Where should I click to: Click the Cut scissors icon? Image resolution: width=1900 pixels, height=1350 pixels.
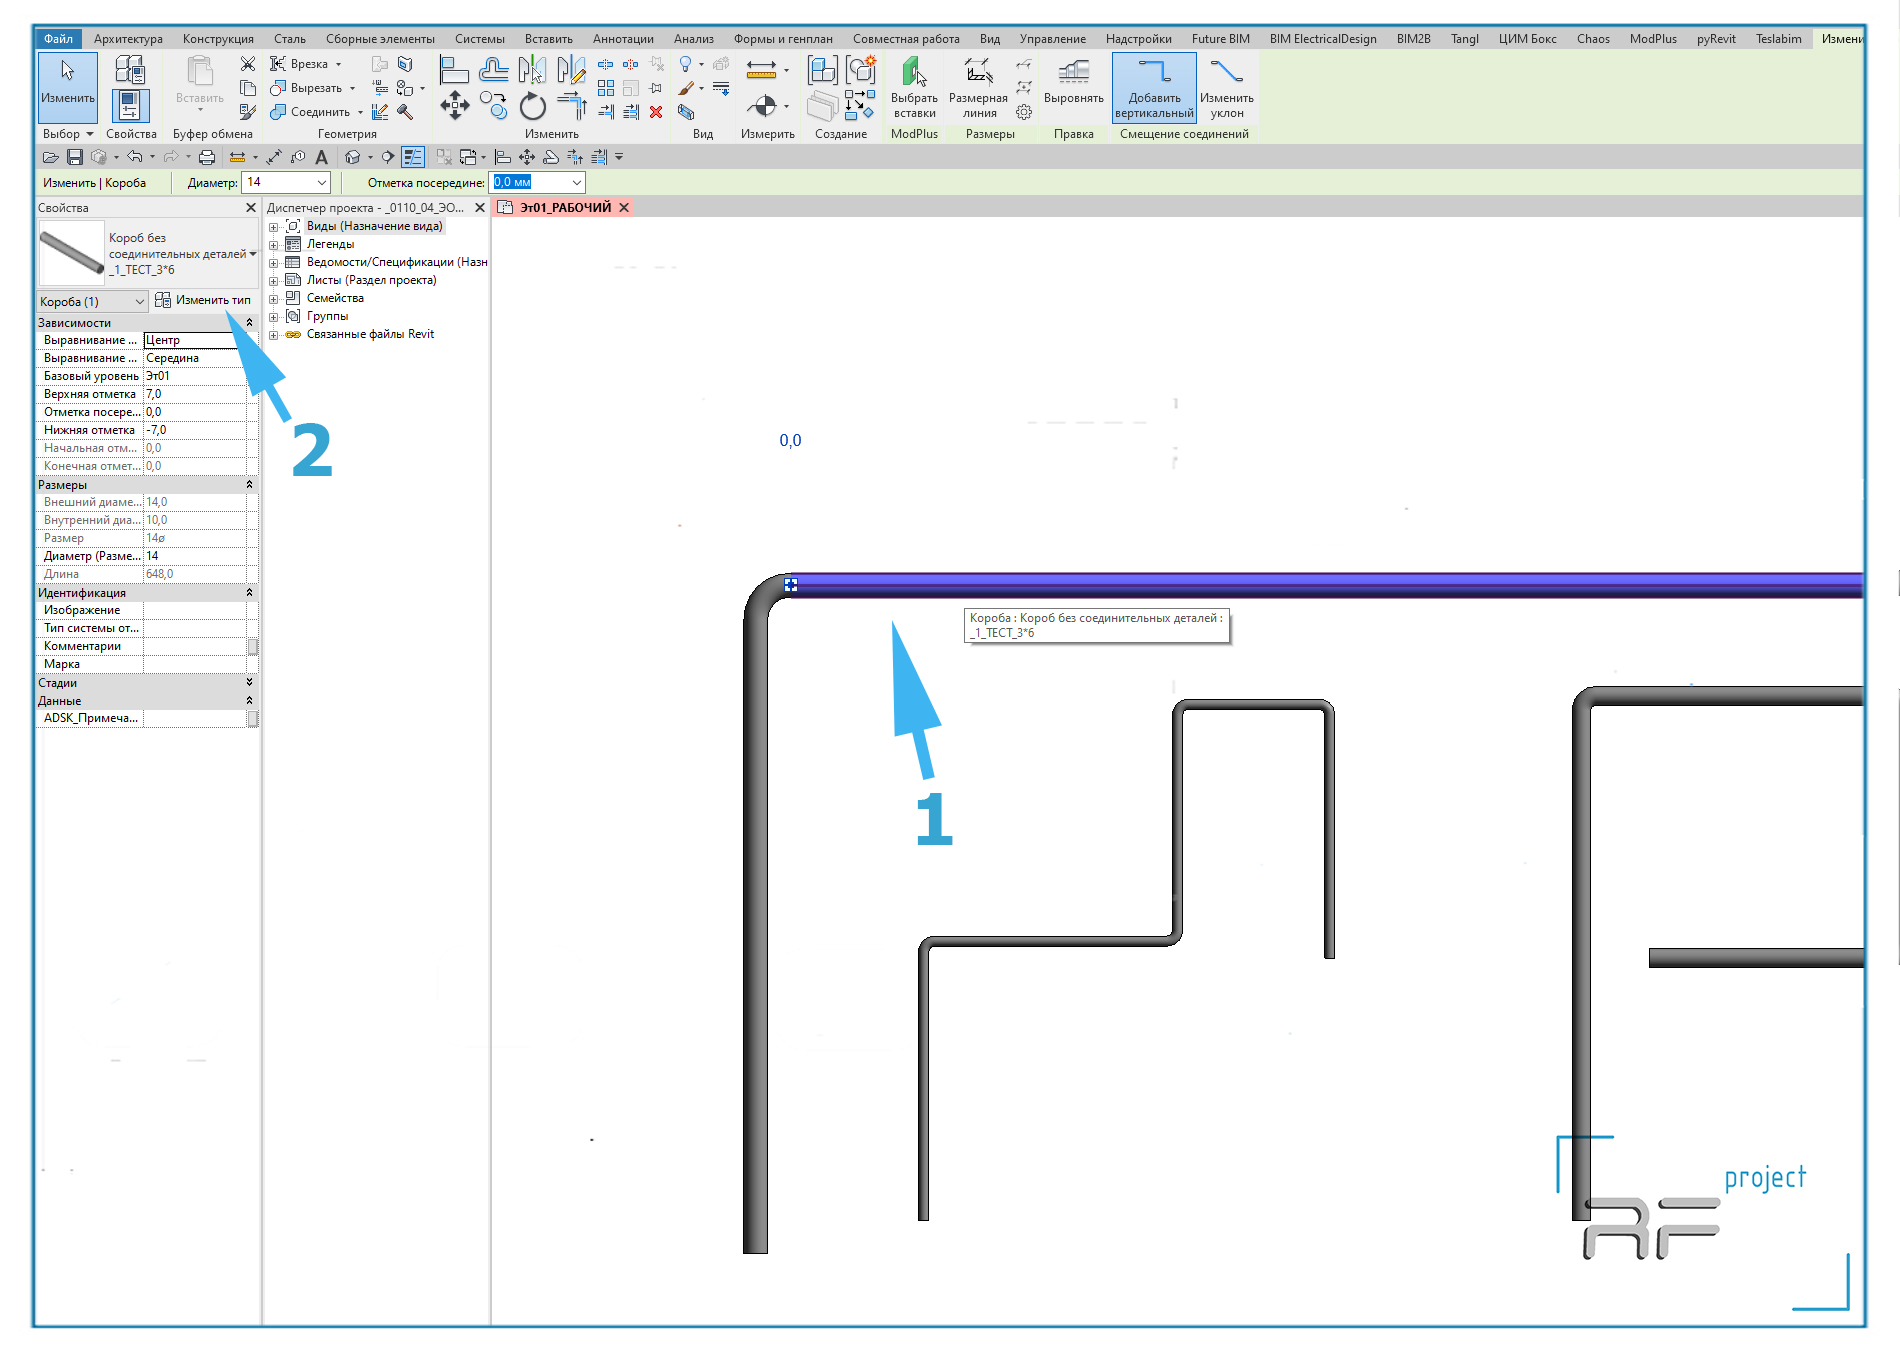click(x=248, y=64)
